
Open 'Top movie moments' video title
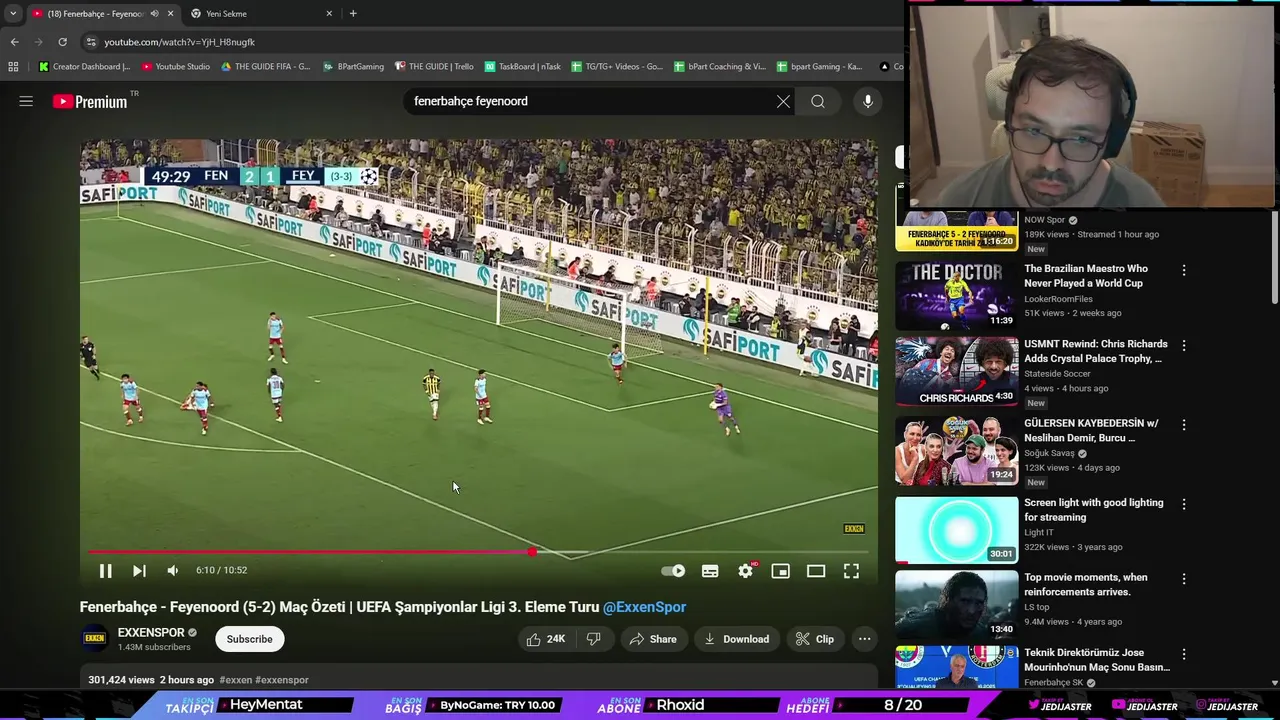1085,584
